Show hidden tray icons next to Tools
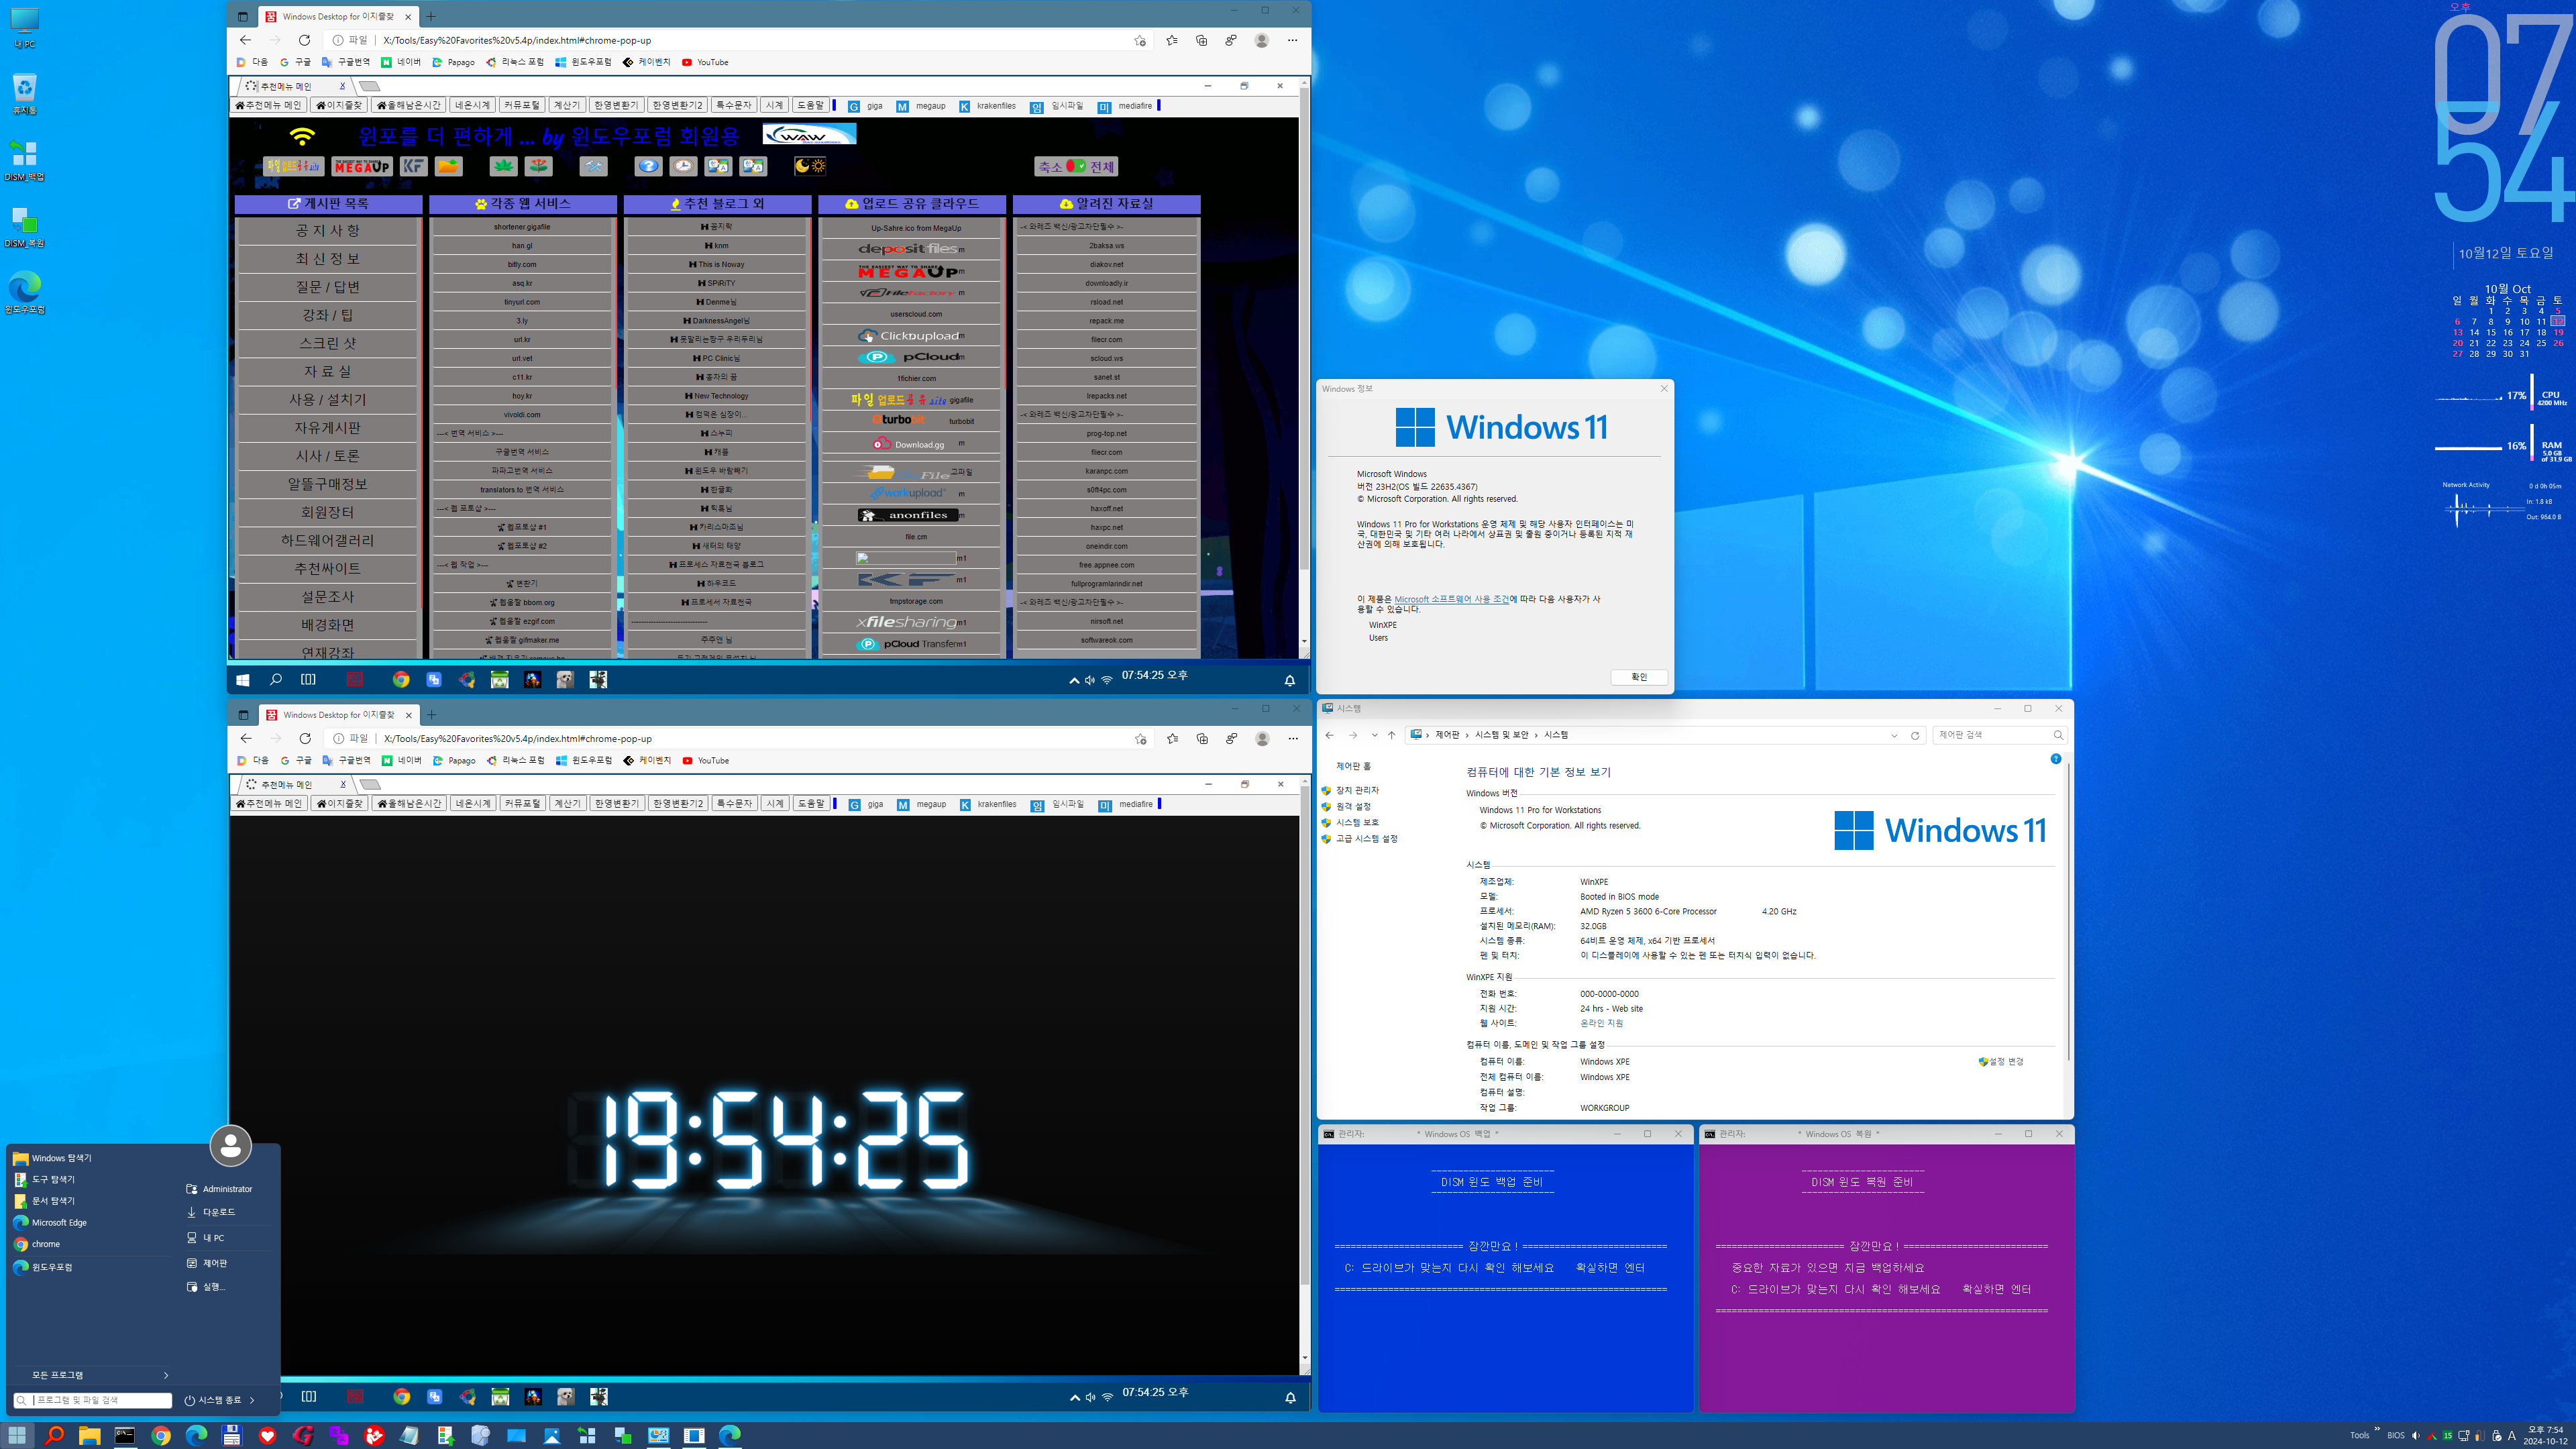Image resolution: width=2576 pixels, height=1449 pixels. (2377, 1429)
